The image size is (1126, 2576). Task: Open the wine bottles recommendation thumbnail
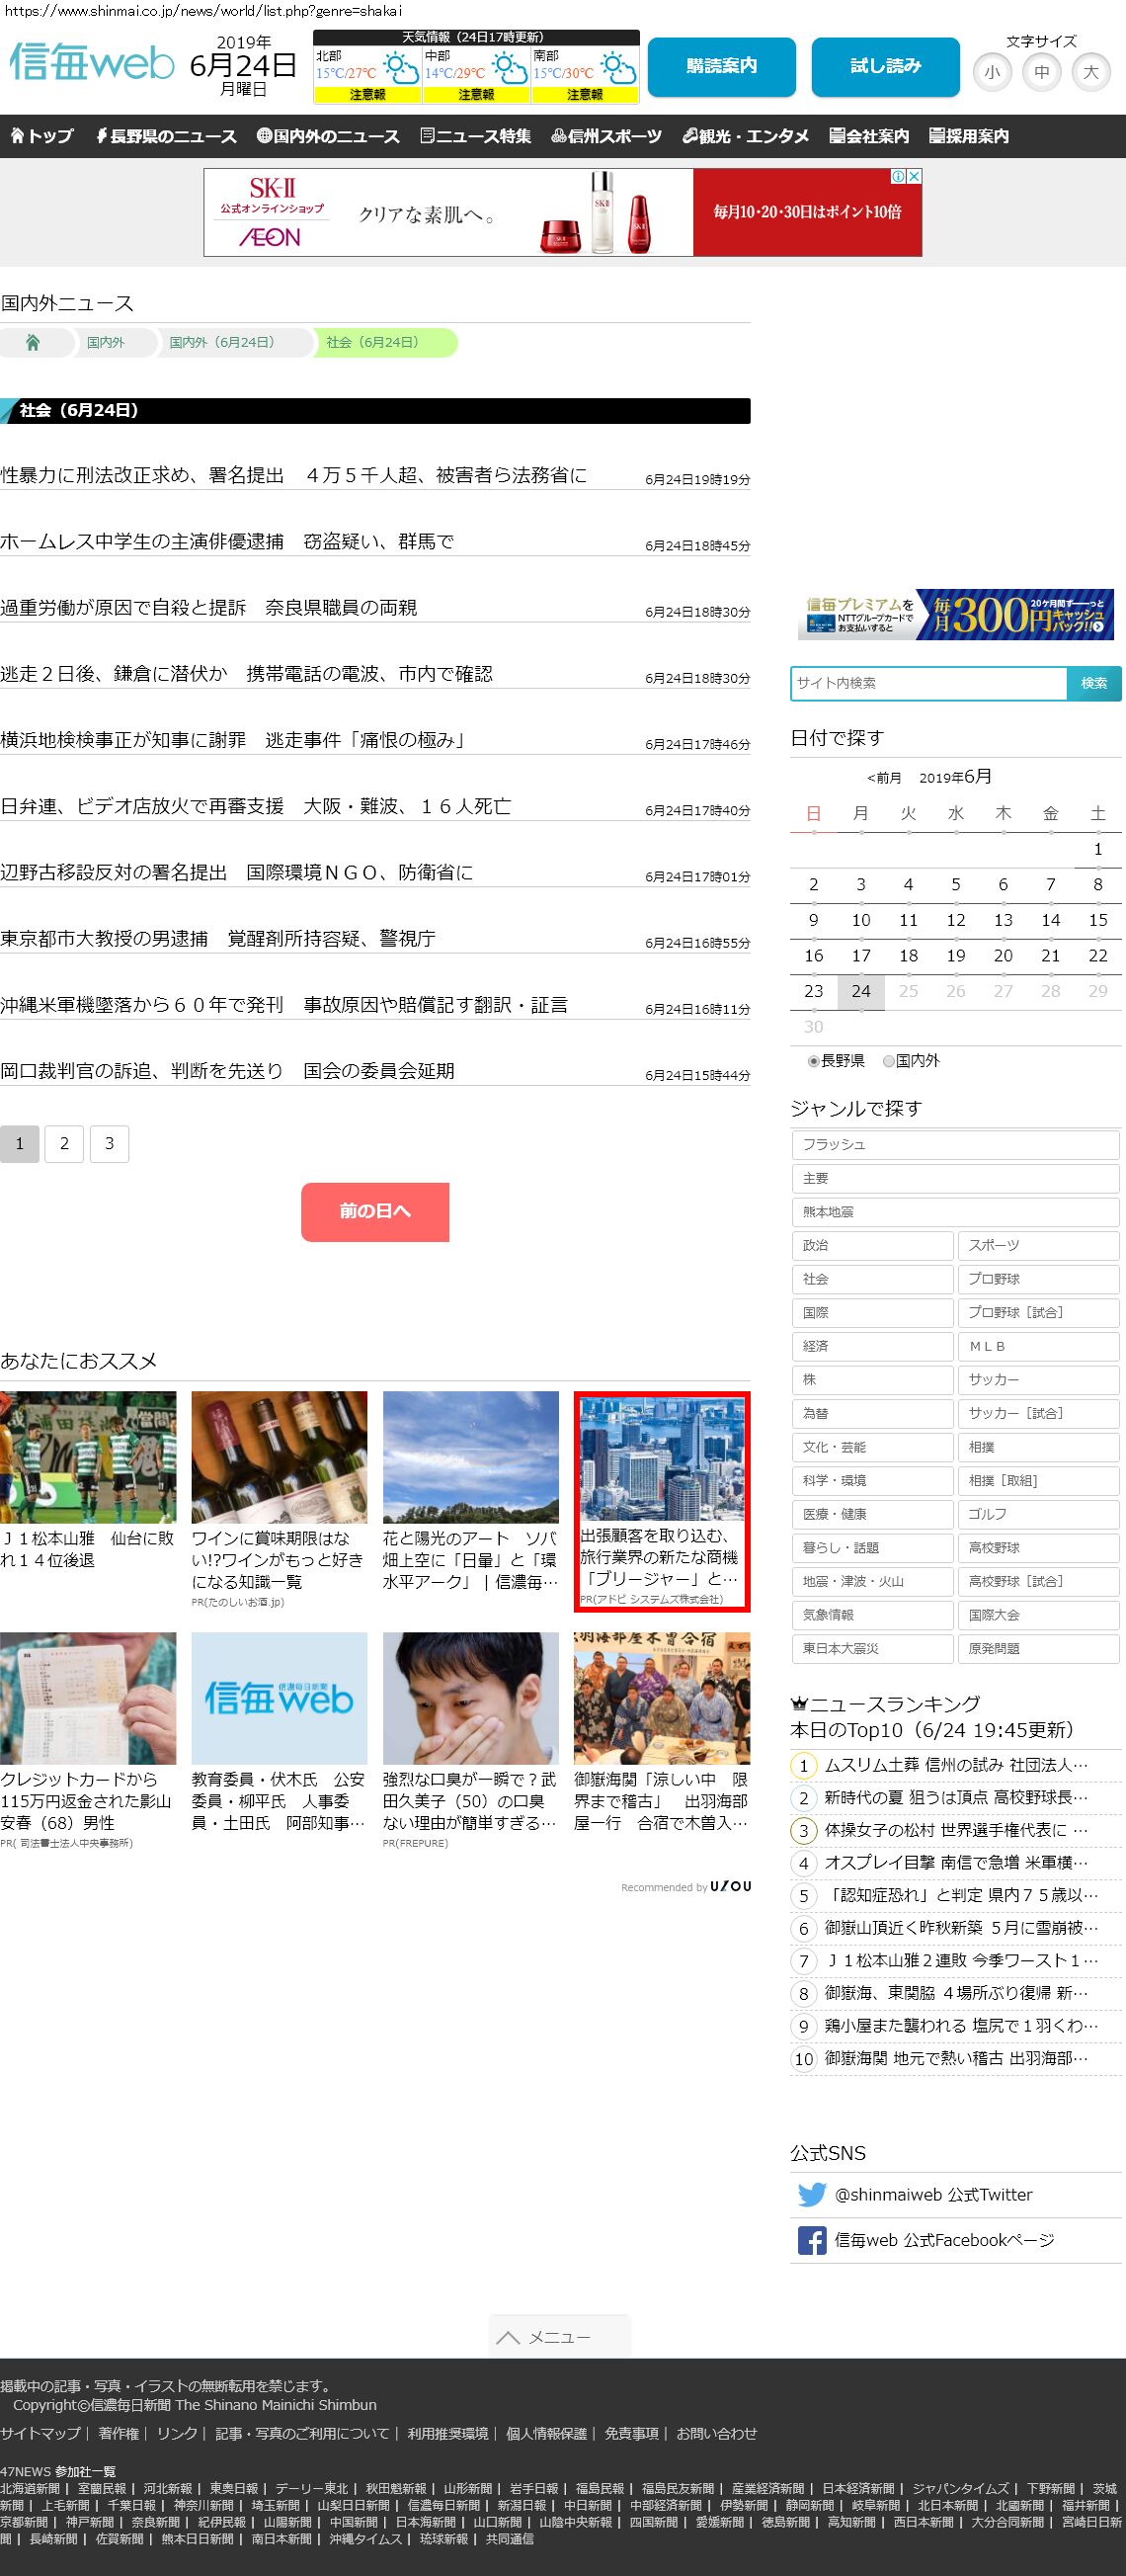[x=279, y=1457]
